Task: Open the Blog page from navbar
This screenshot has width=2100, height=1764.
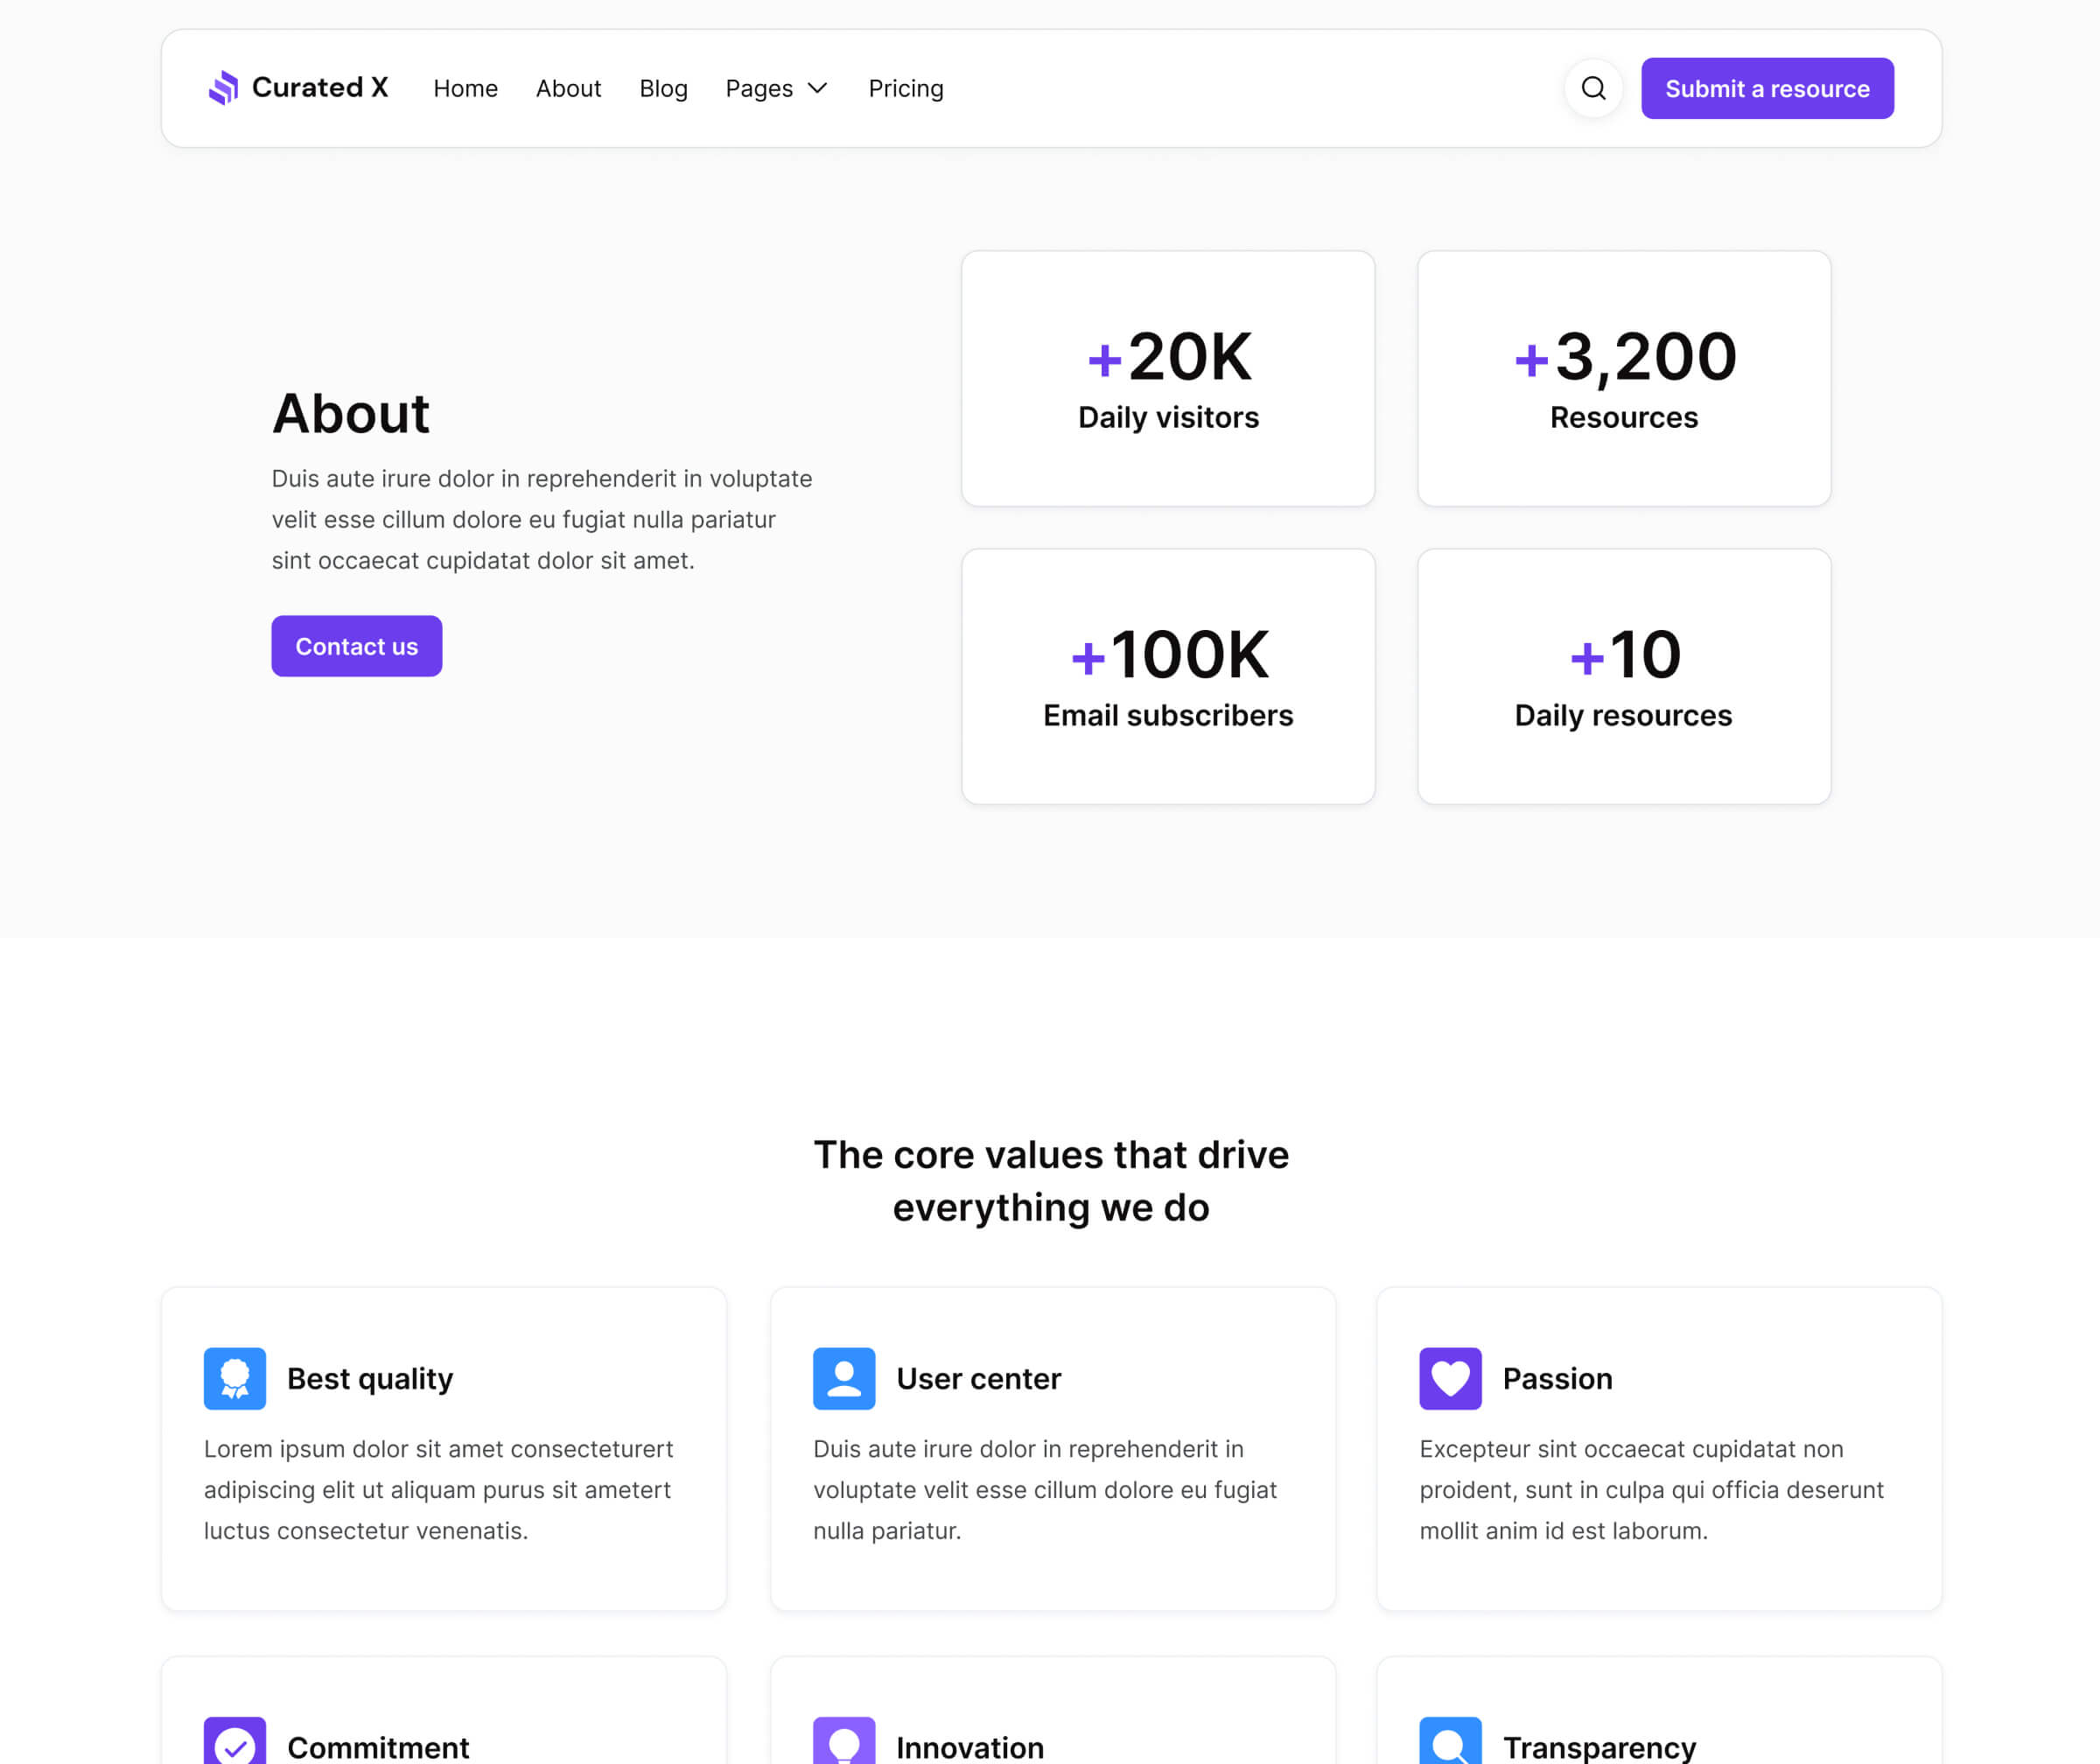Action: point(663,88)
